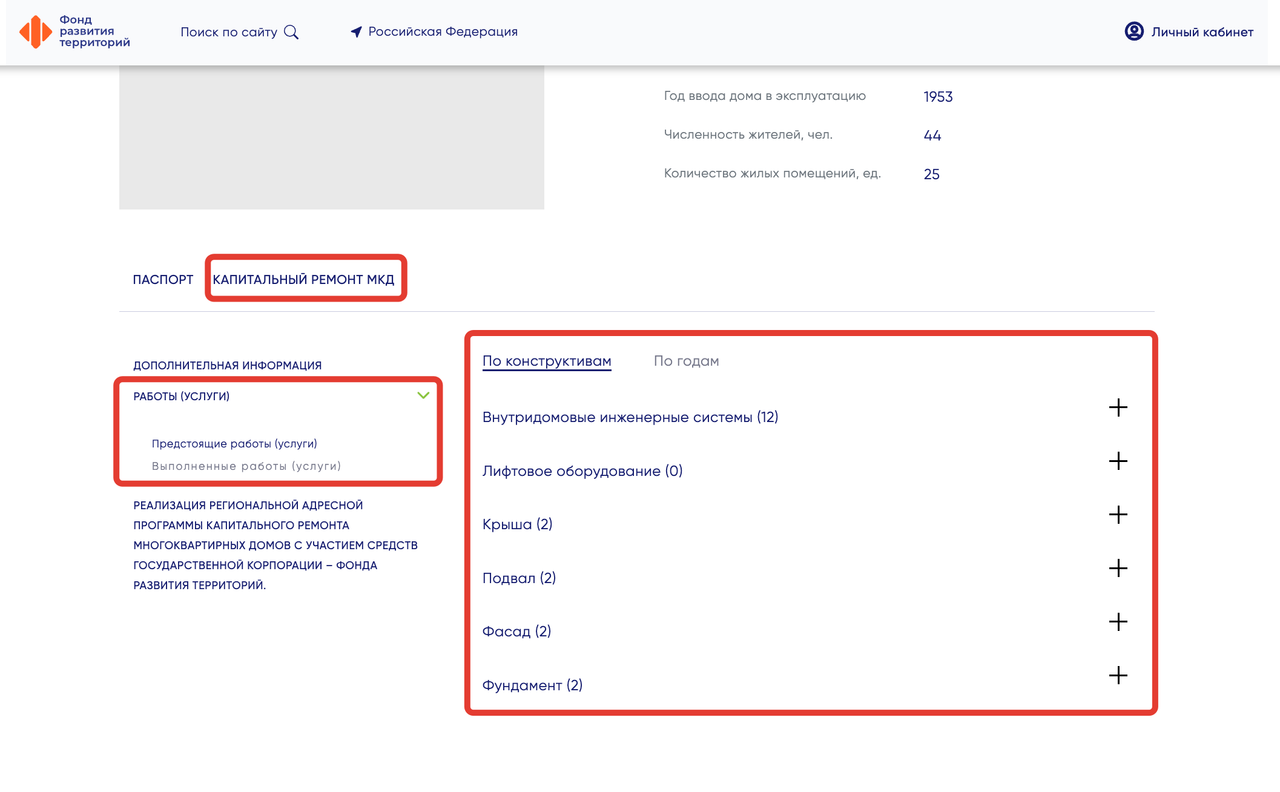This screenshot has width=1280, height=792.
Task: Click Крыша (2) row label
Action: click(x=517, y=524)
